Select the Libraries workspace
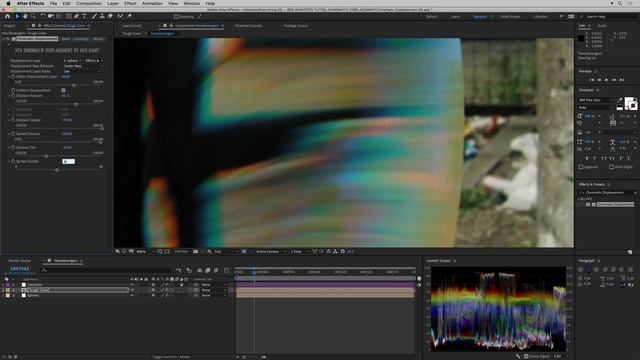The height and width of the screenshot is (360, 640). pos(540,16)
